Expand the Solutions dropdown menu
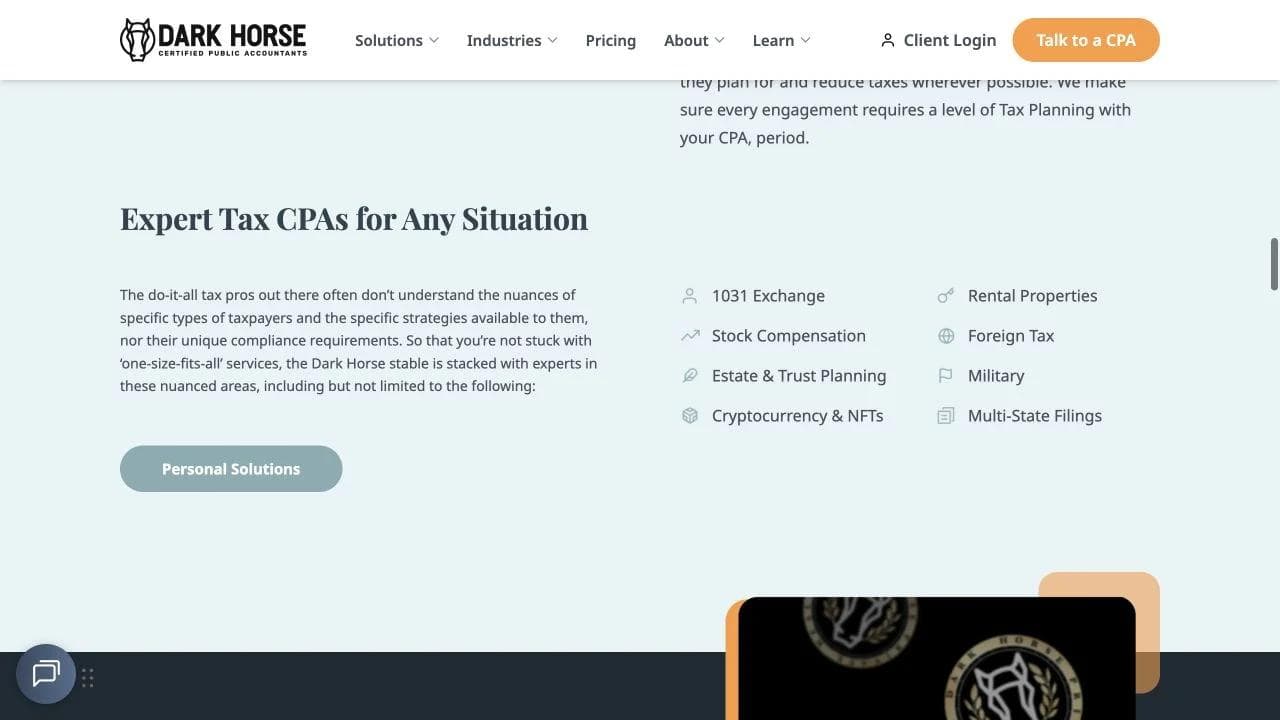Viewport: 1280px width, 720px height. point(397,41)
